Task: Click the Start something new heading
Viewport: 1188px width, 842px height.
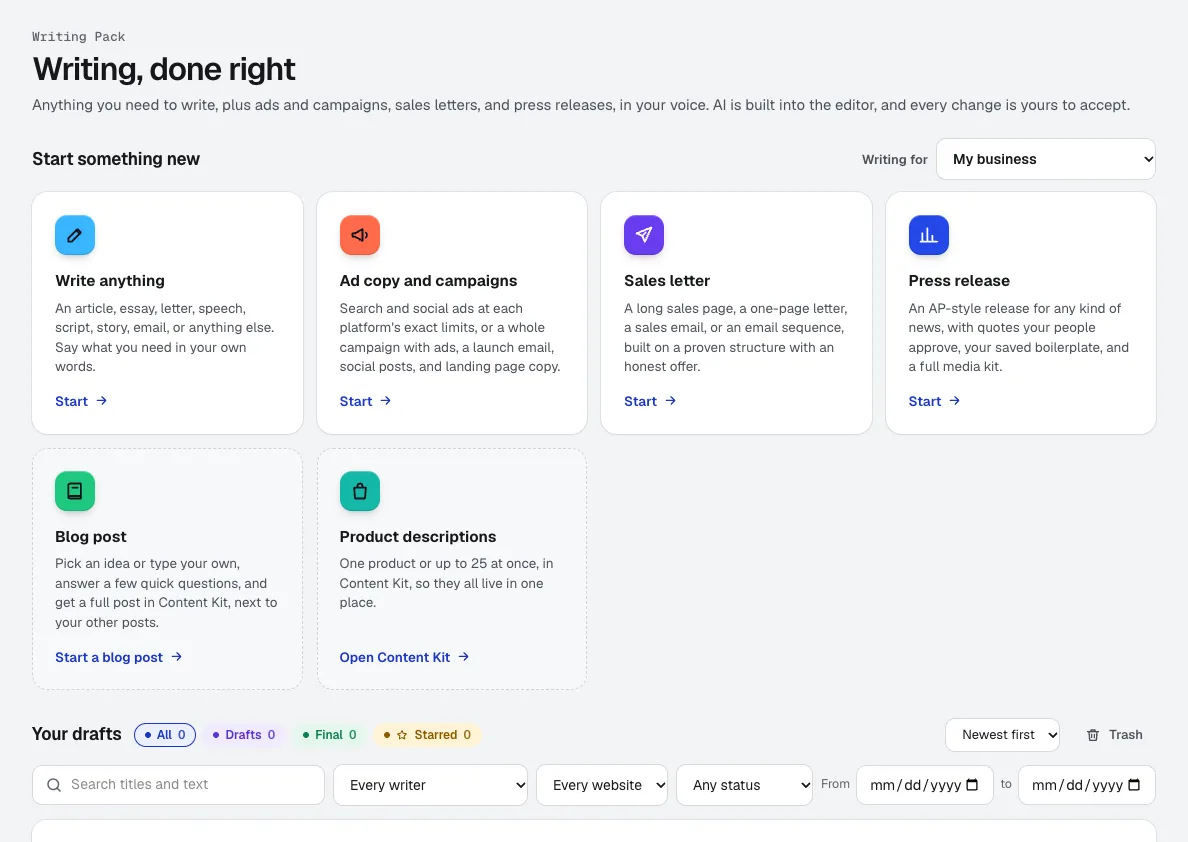Action: tap(116, 159)
